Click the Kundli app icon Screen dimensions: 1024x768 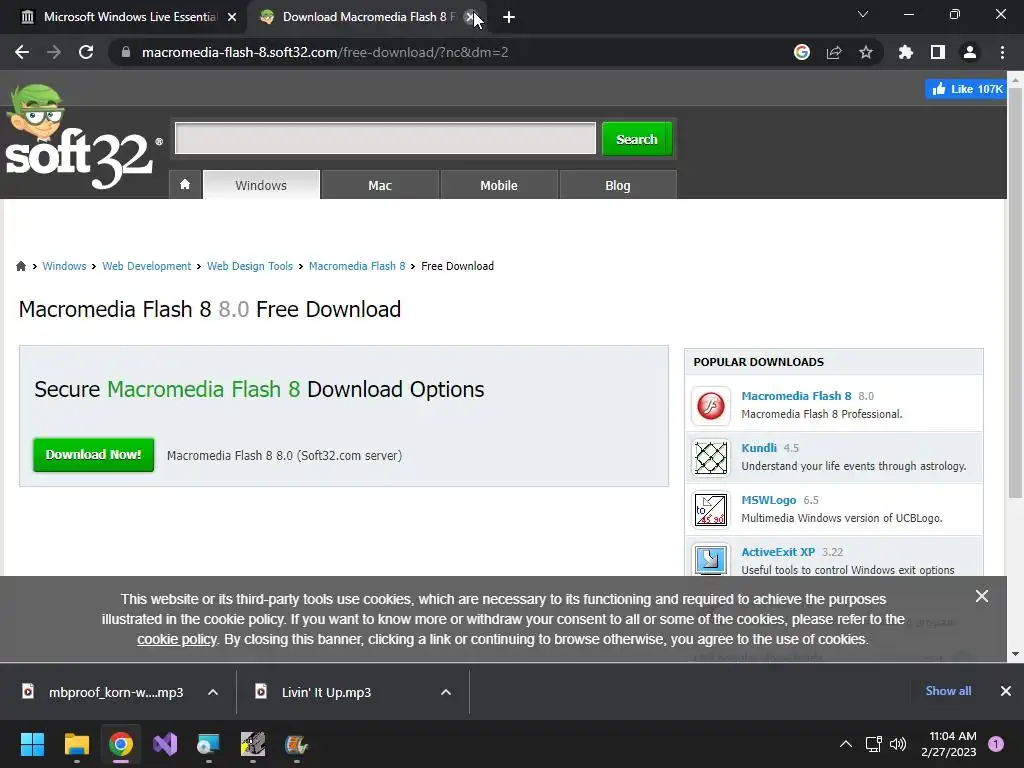coord(711,458)
